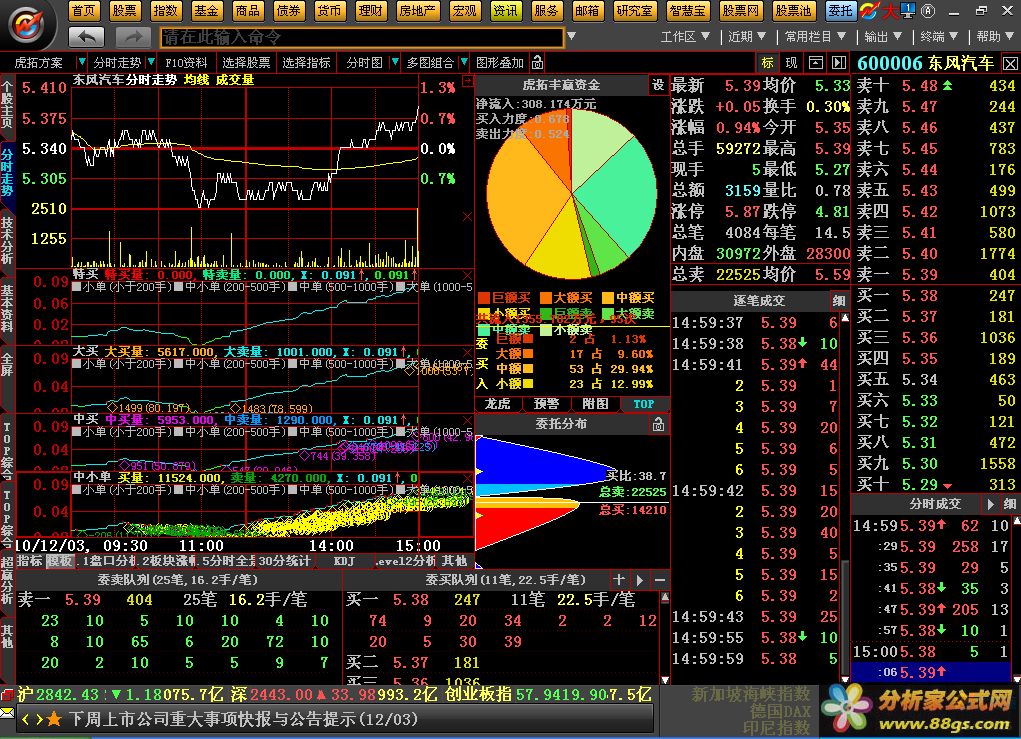Click the 细 detail button on 分时成交
Viewport: 1021px width, 739px height.
tap(1009, 504)
